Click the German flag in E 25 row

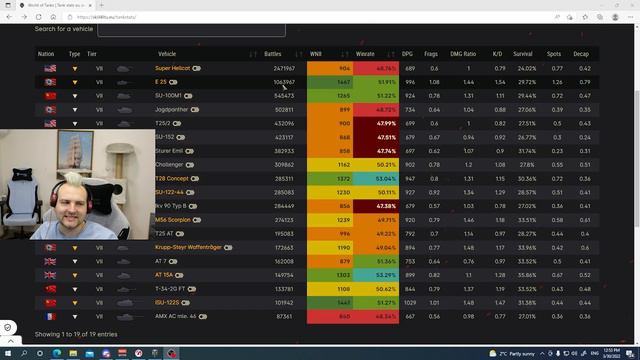[x=50, y=82]
